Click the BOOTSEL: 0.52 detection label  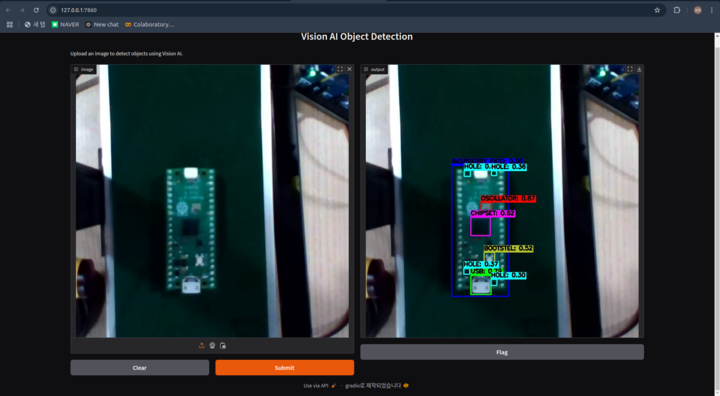508,248
